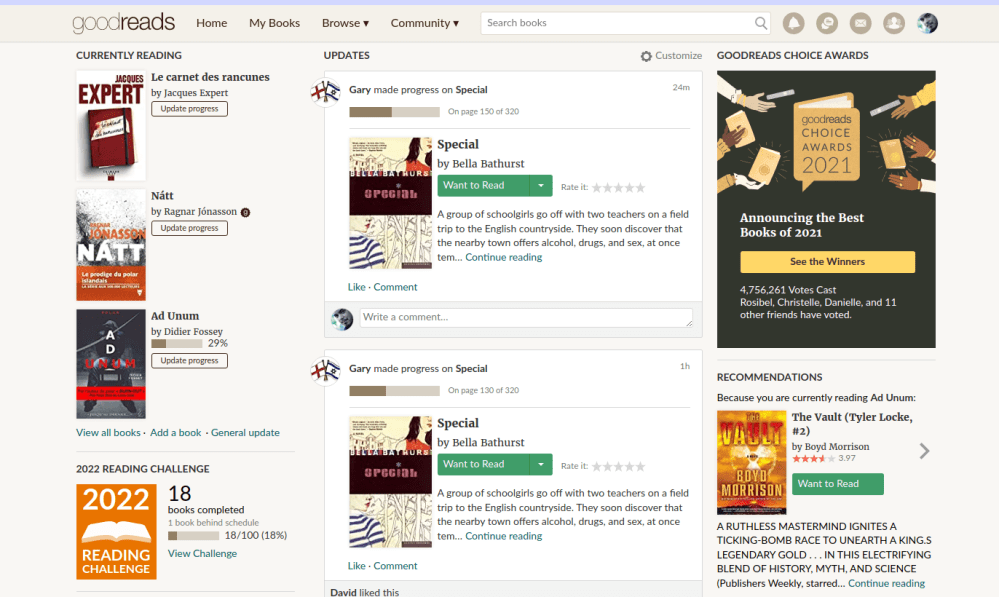Open the messages envelope icon
This screenshot has width=999, height=597.
pos(860,23)
